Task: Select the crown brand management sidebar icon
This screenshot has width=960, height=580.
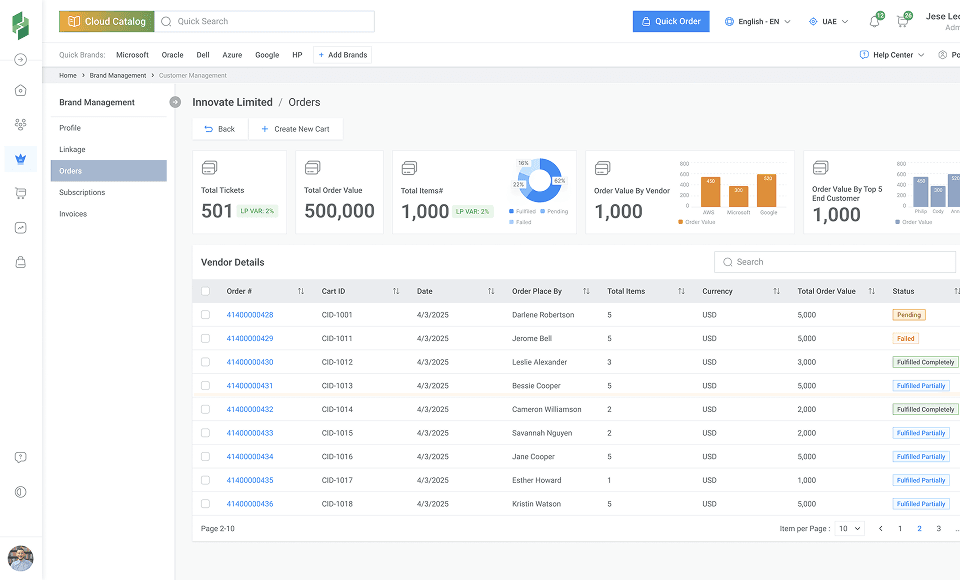Action: coord(21,158)
